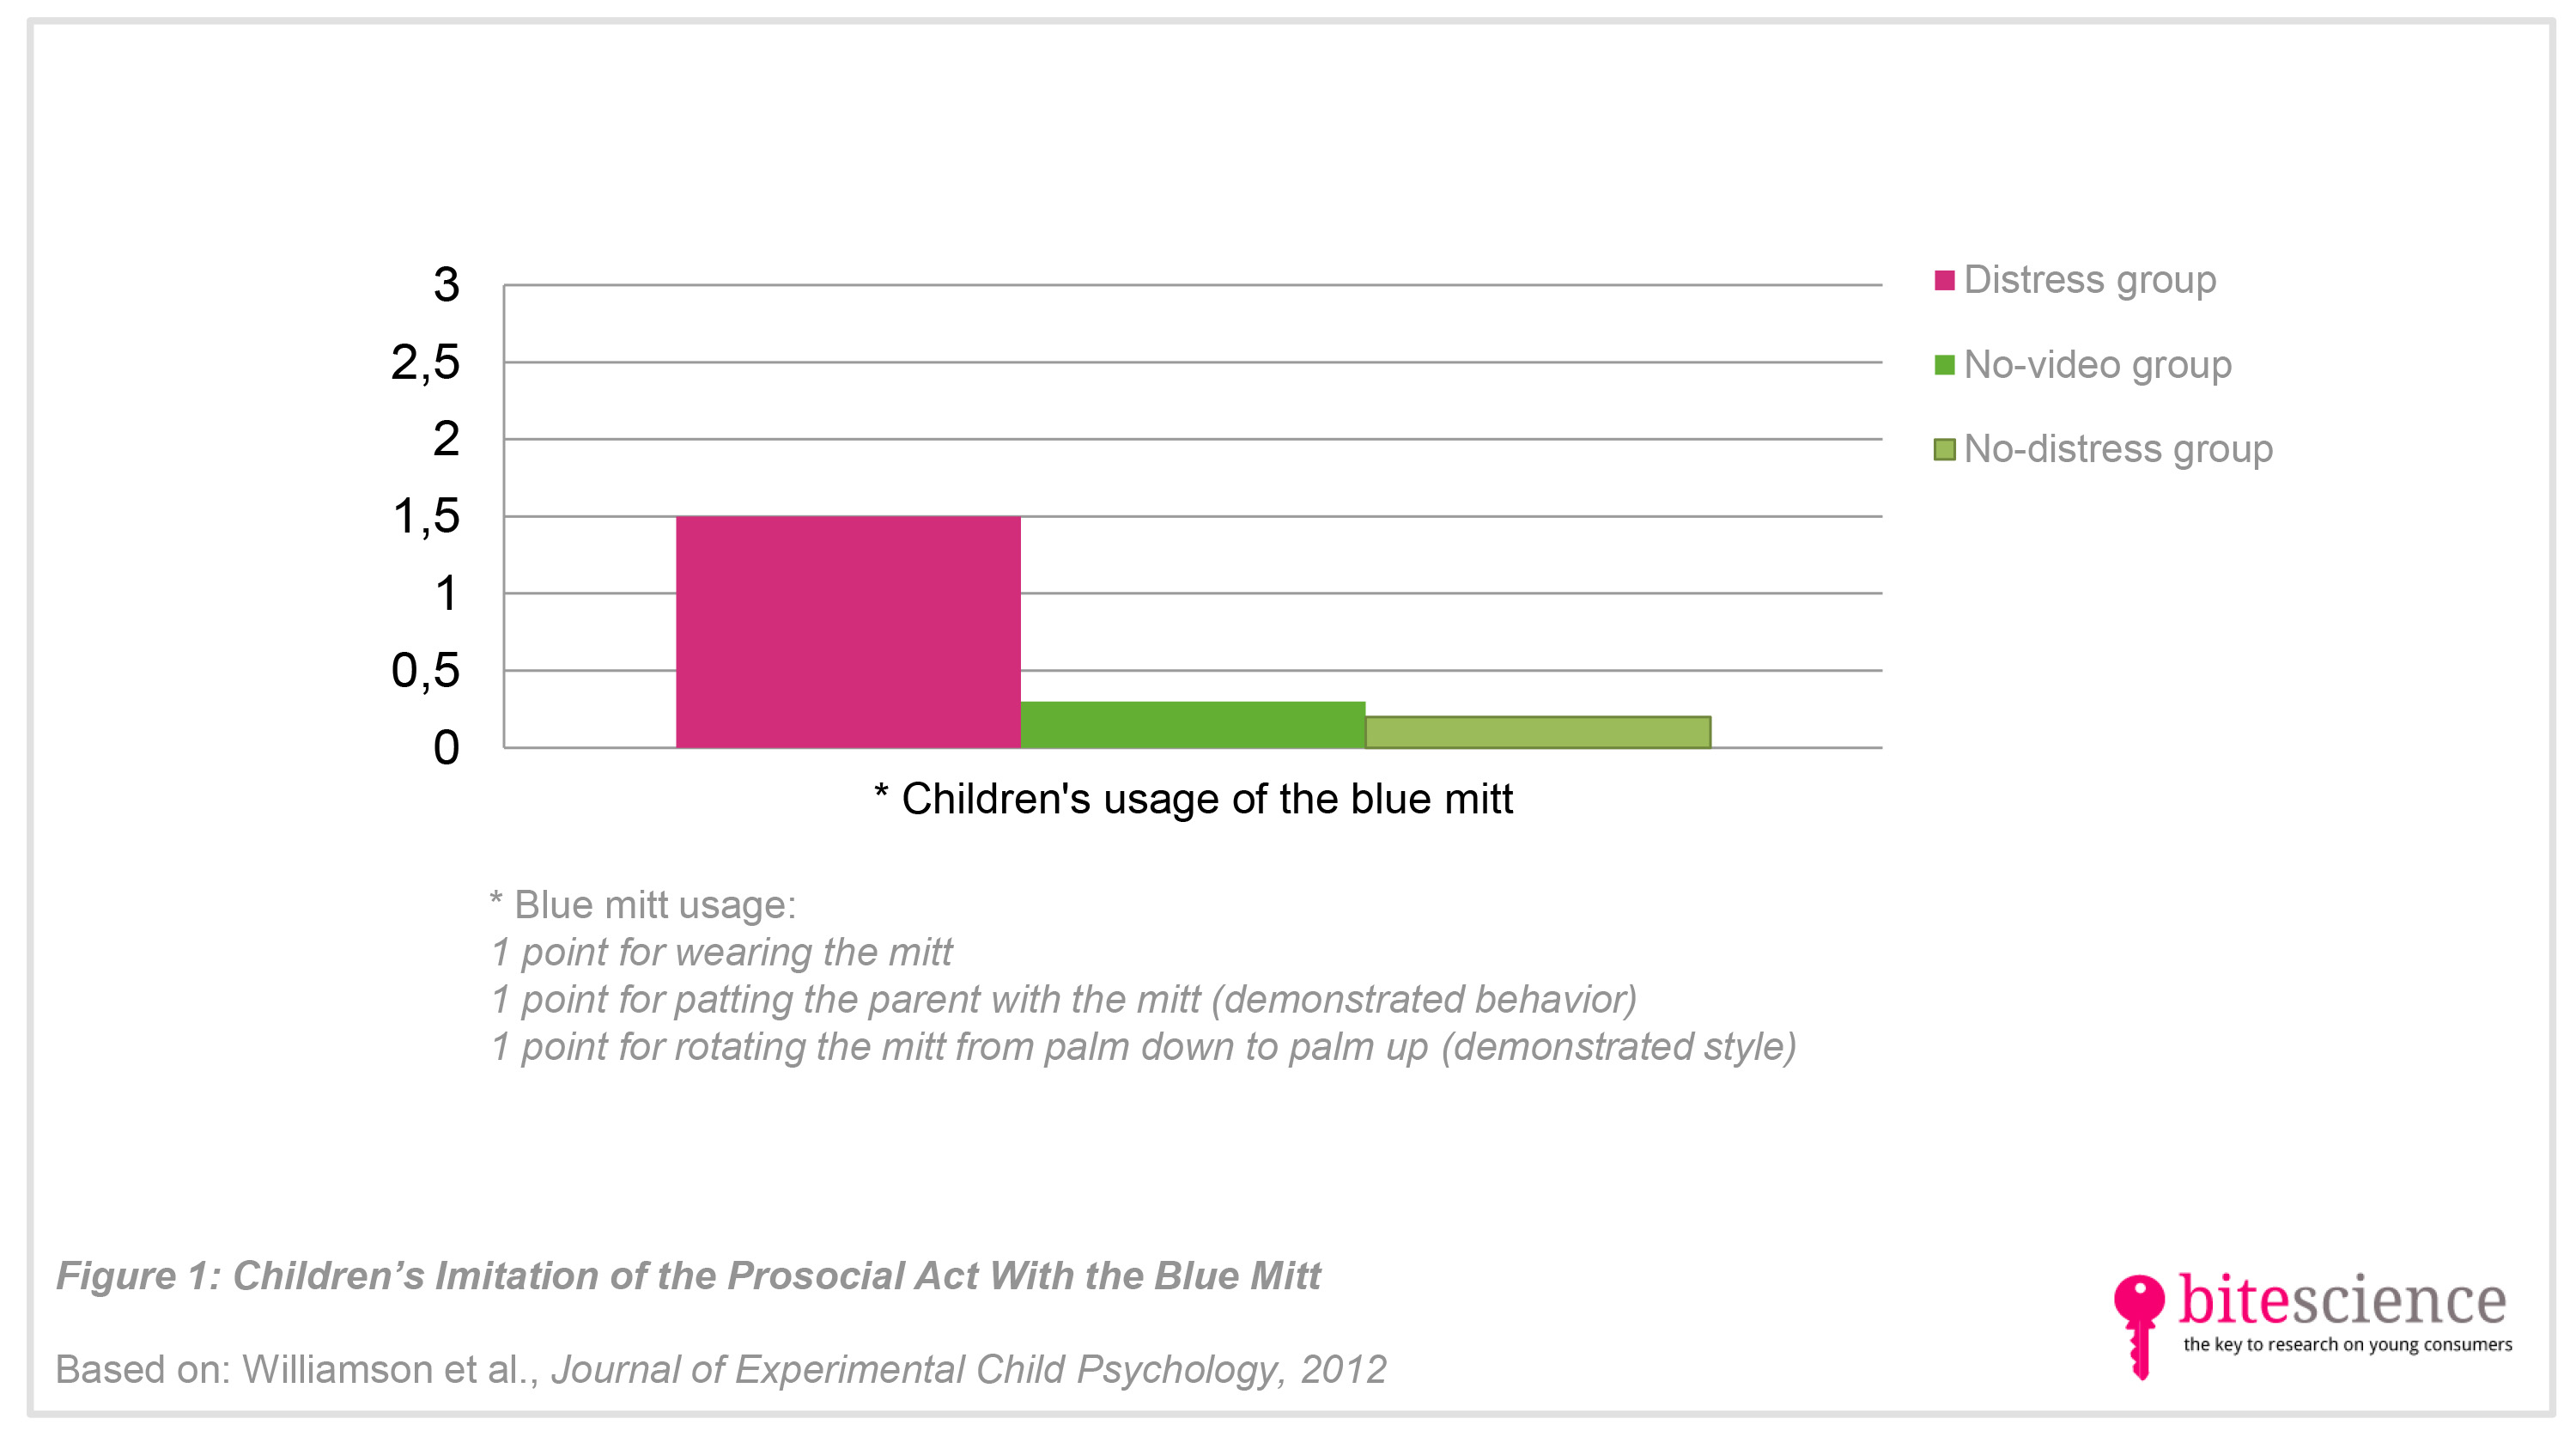Screen dimensions: 2576x1449
Task: Select the light green No-distress group bar
Action: click(1538, 732)
